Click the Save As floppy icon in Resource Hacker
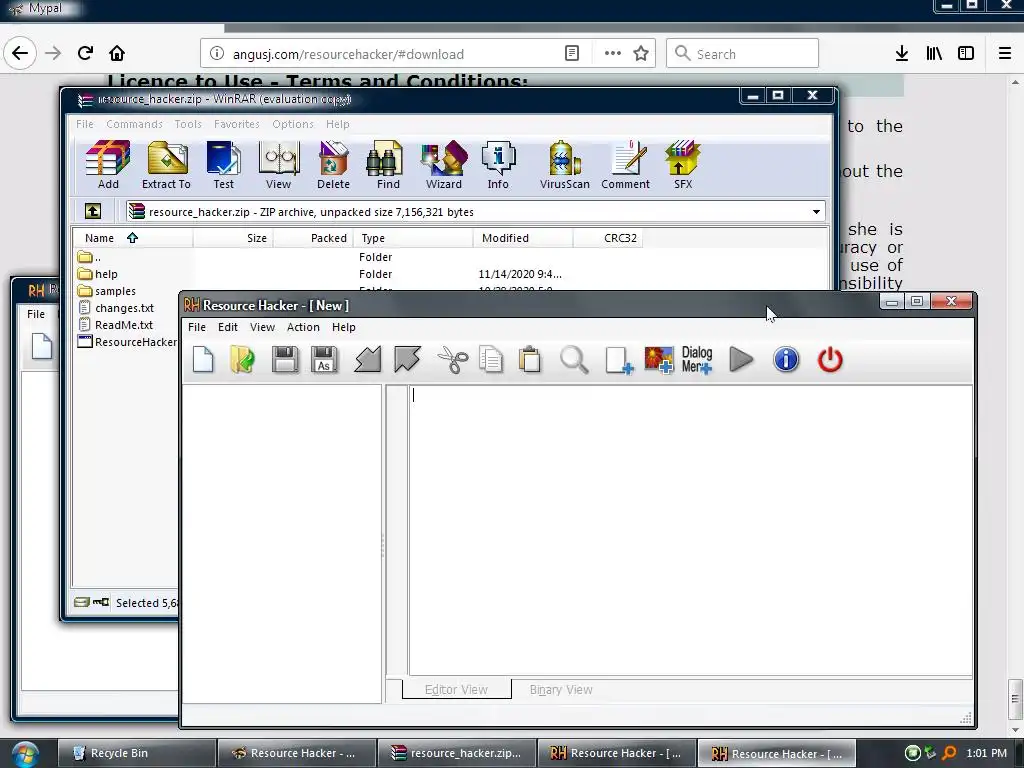 click(x=324, y=360)
